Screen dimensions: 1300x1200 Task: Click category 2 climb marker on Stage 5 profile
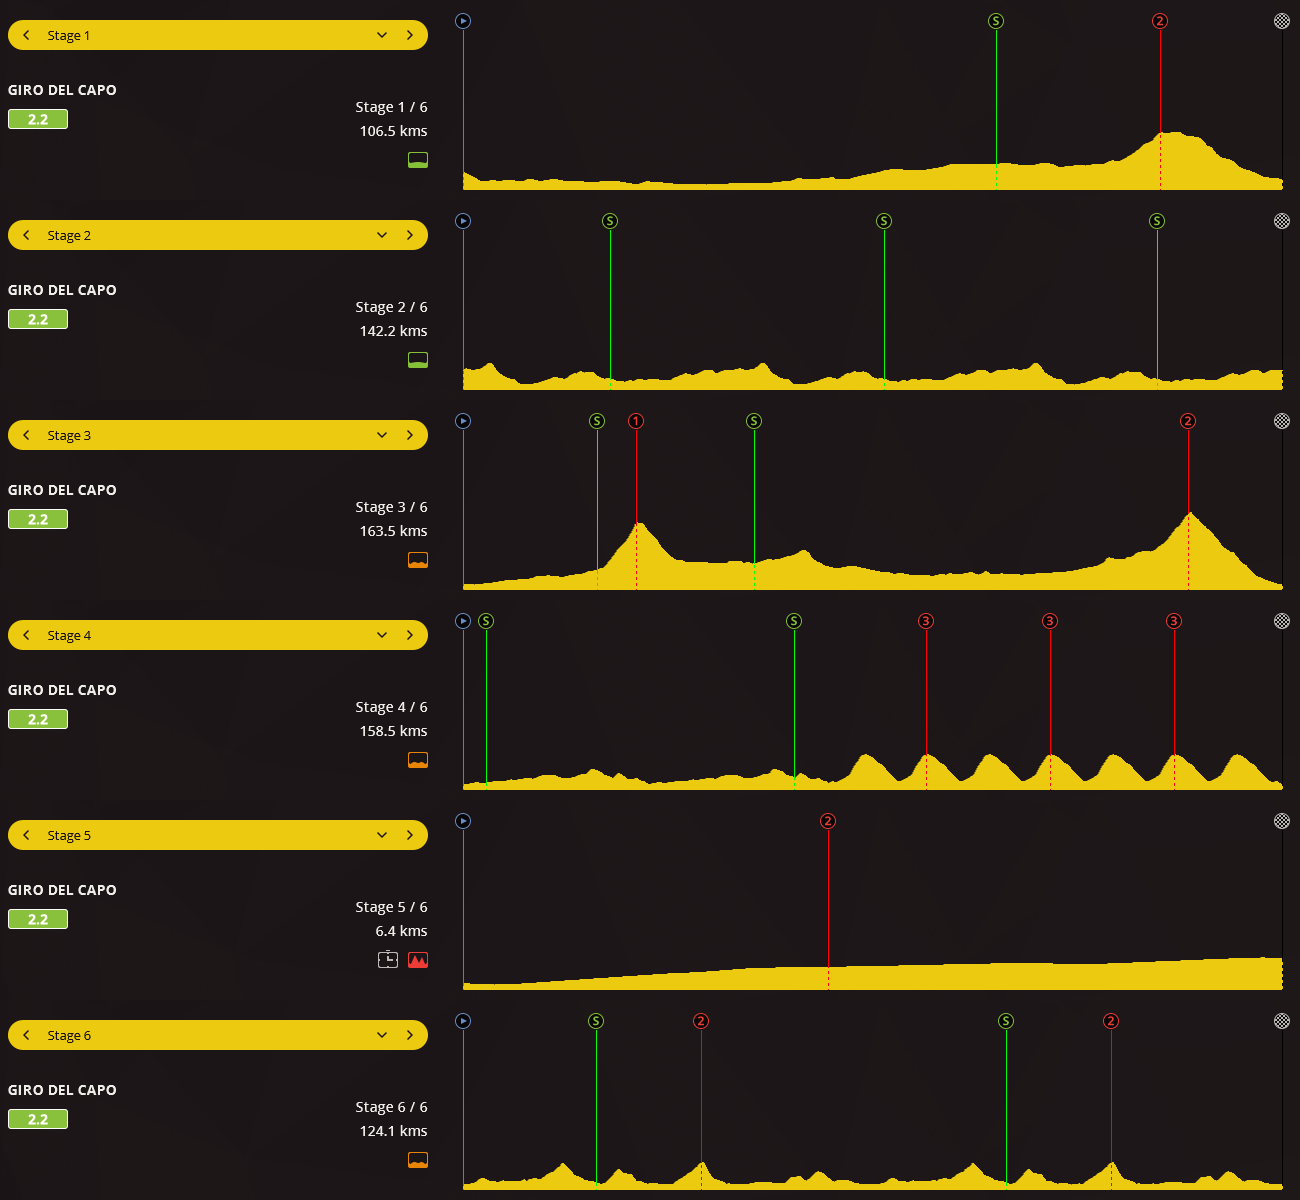click(828, 821)
